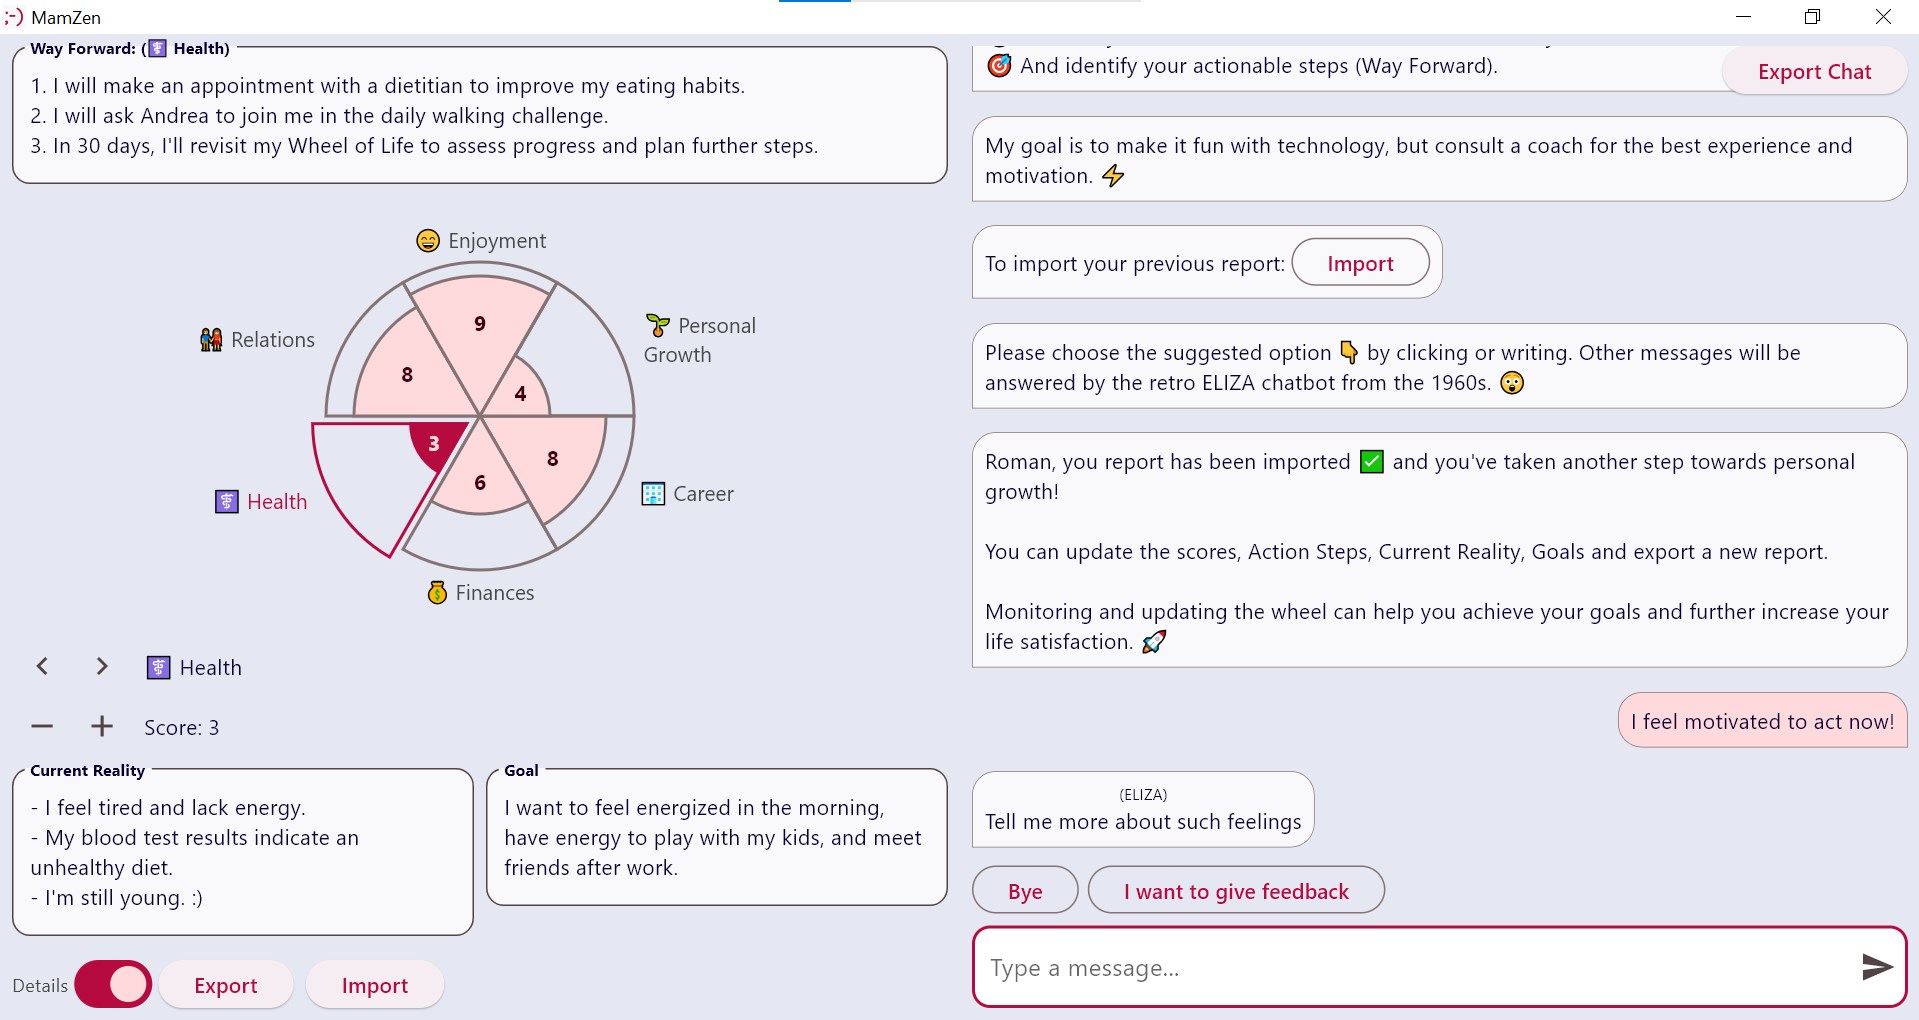Screen dimensions: 1919x1020
Task: Click the Health segment scoring 3
Action: [x=436, y=443]
